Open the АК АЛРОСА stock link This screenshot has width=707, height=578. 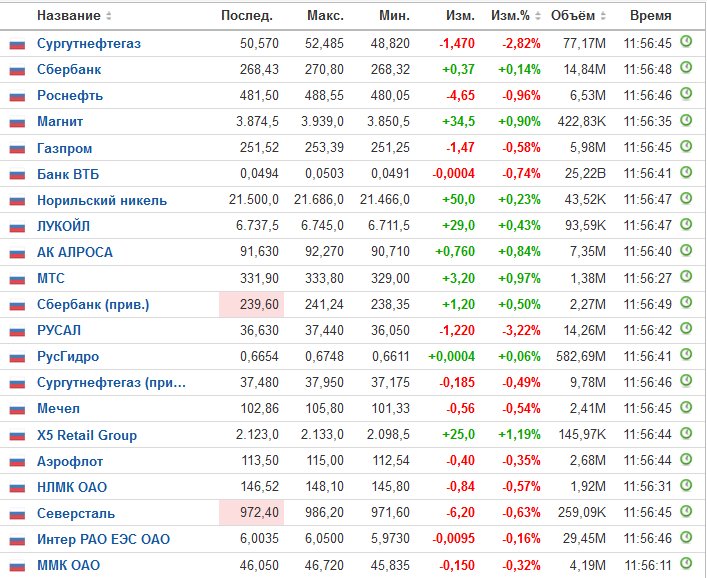point(75,252)
